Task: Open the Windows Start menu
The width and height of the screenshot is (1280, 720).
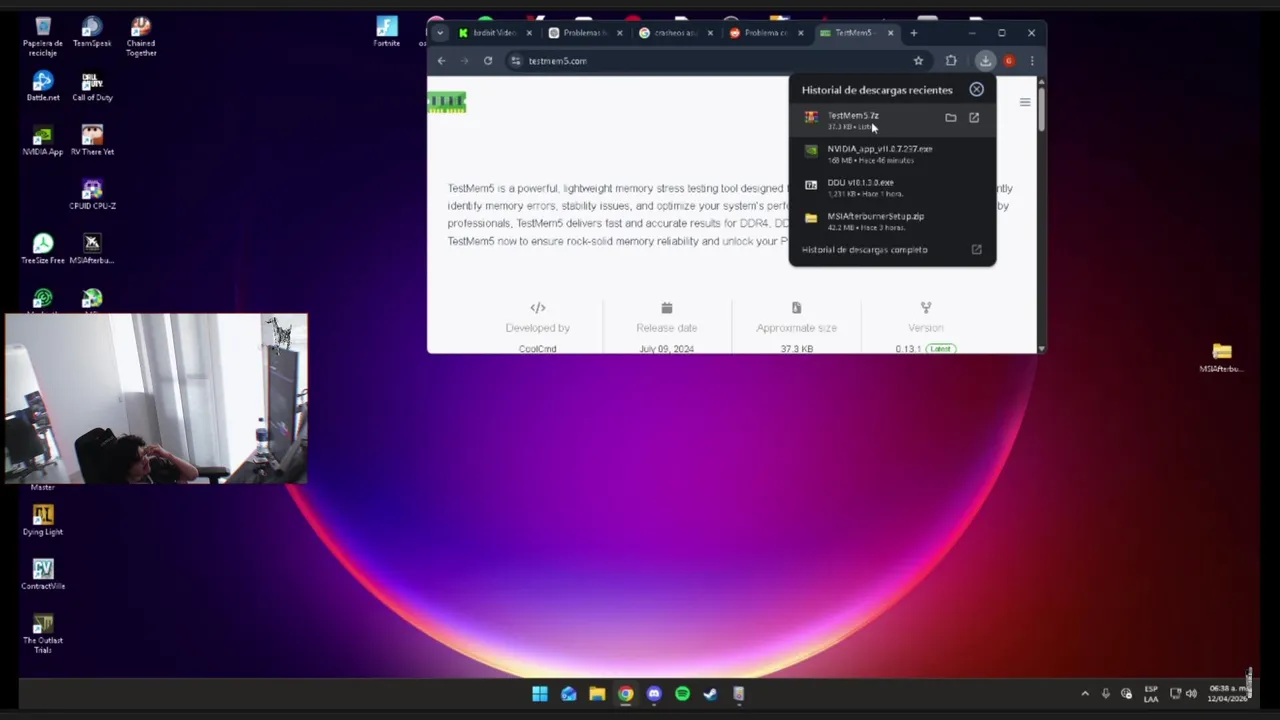Action: [540, 694]
